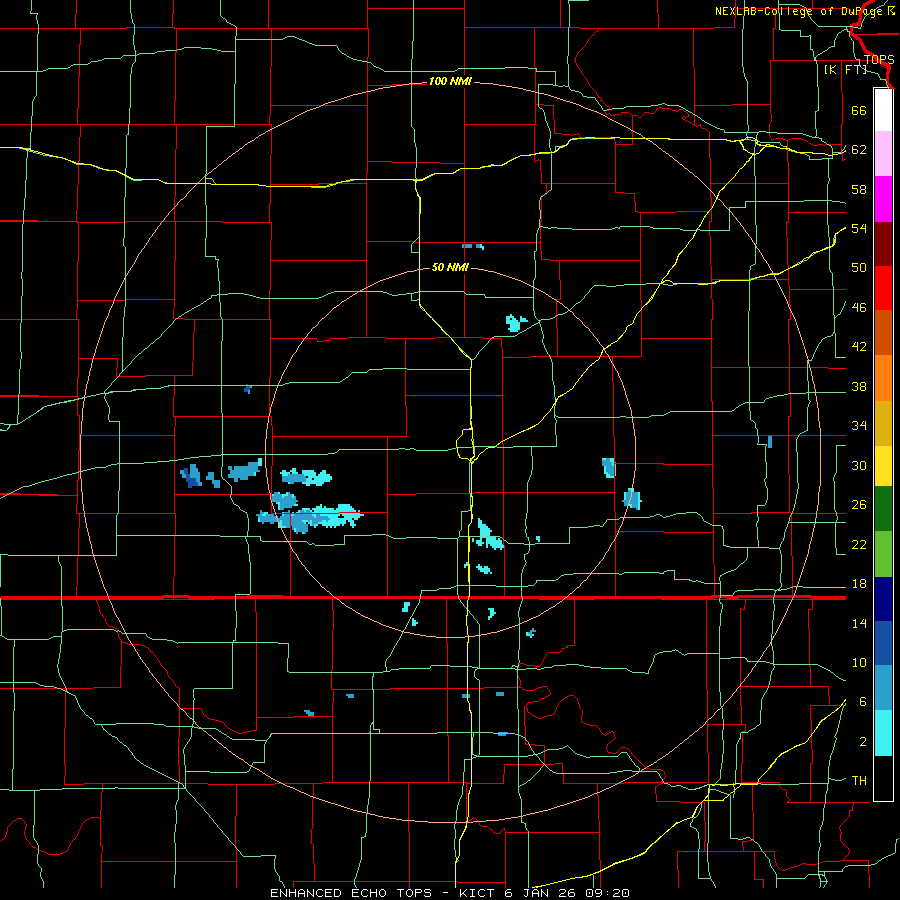Click the KICT station identifier in the footer
The image size is (900, 900).
coord(479,893)
